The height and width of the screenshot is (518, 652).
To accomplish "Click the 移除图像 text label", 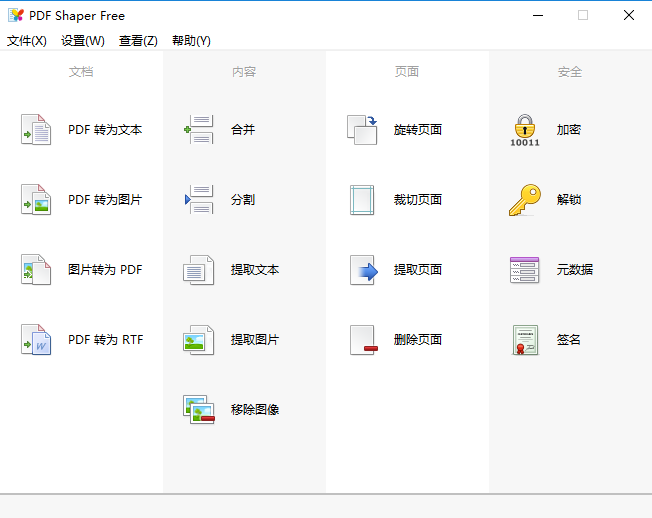I will point(255,409).
